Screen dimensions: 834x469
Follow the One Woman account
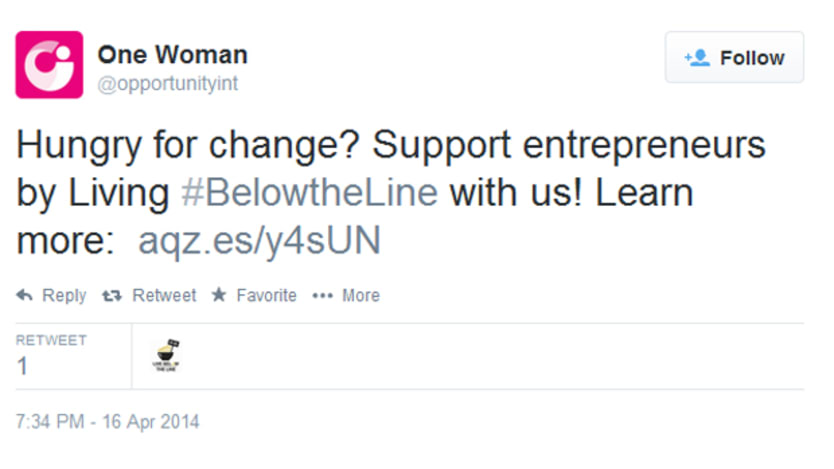pyautogui.click(x=734, y=57)
